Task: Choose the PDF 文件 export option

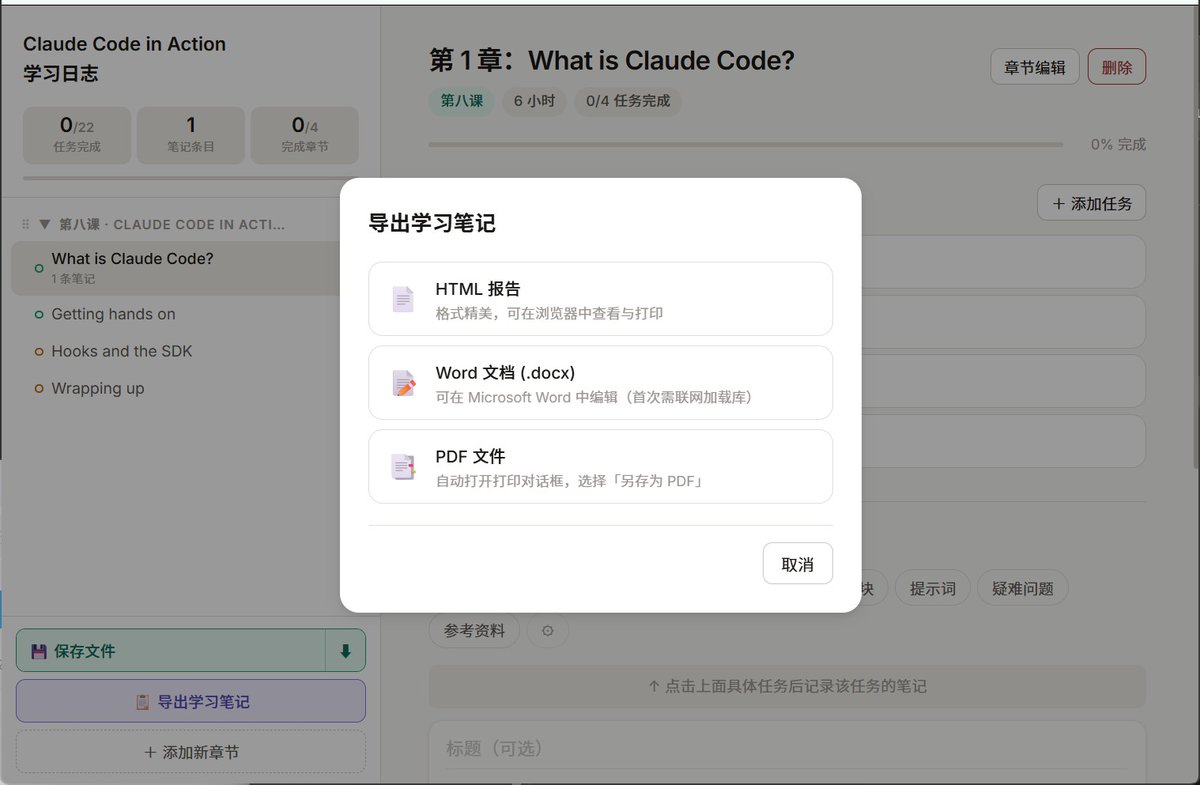Action: 600,467
